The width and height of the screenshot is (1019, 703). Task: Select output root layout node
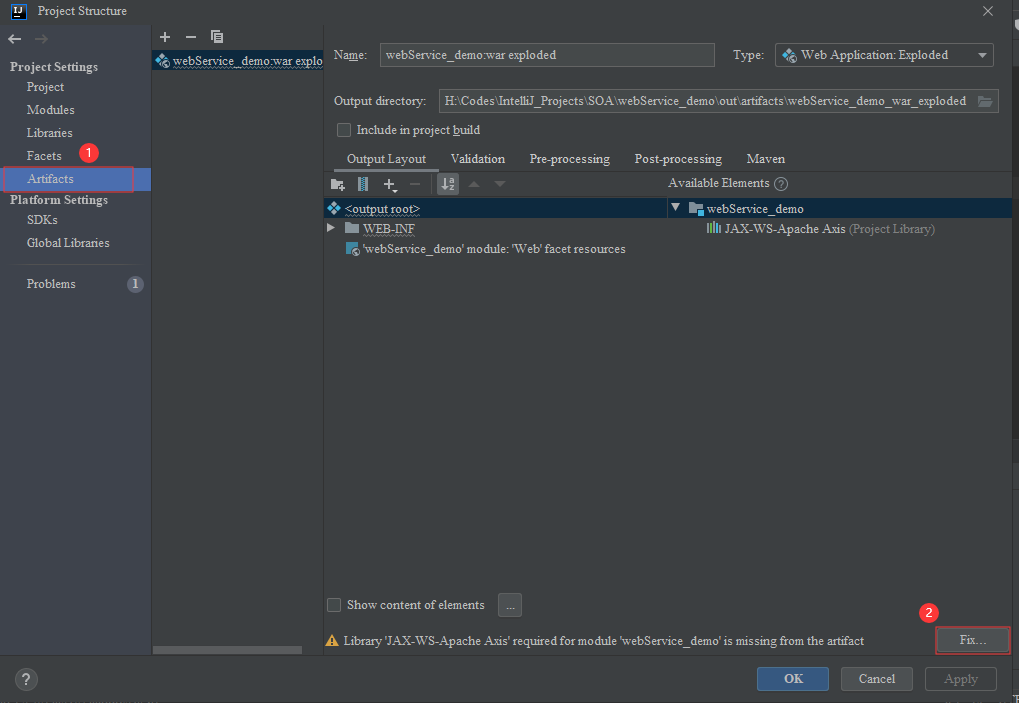[x=495, y=209]
